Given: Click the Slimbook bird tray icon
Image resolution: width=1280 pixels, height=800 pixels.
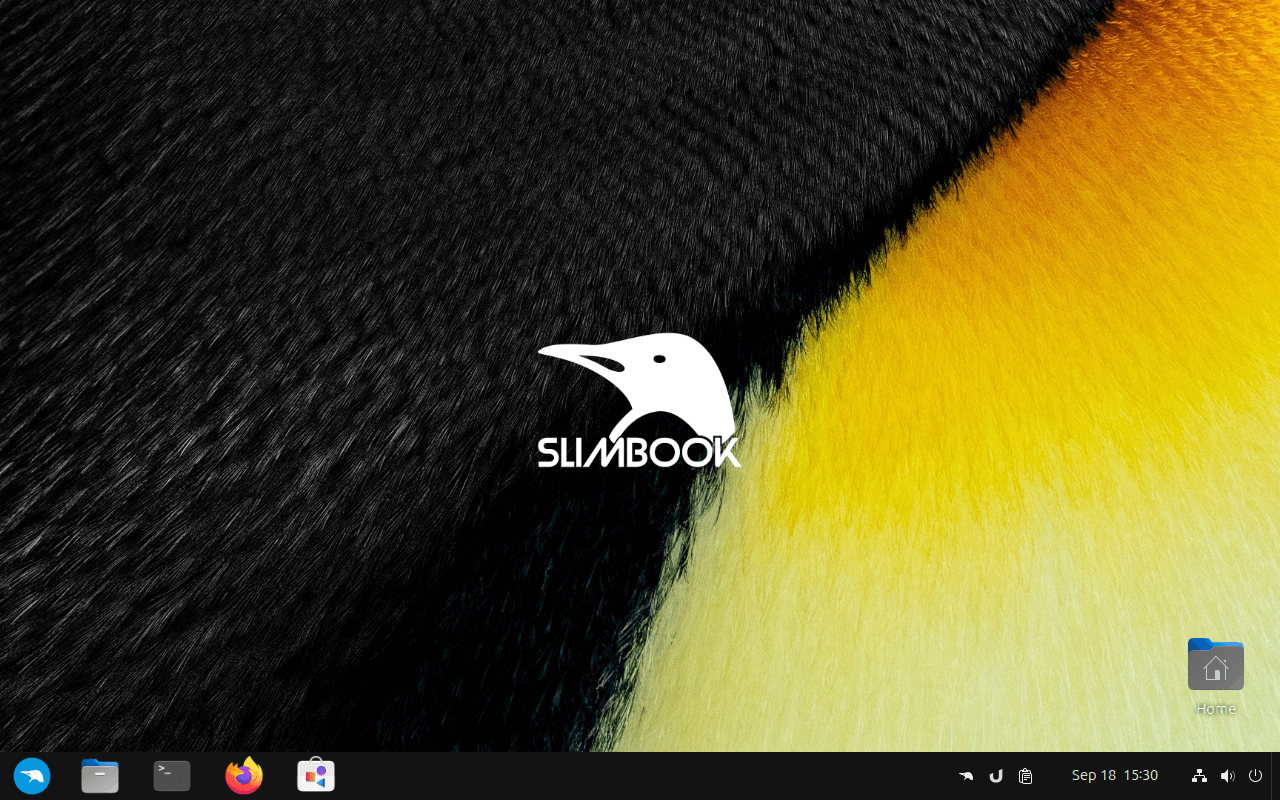Looking at the screenshot, I should coord(966,776).
